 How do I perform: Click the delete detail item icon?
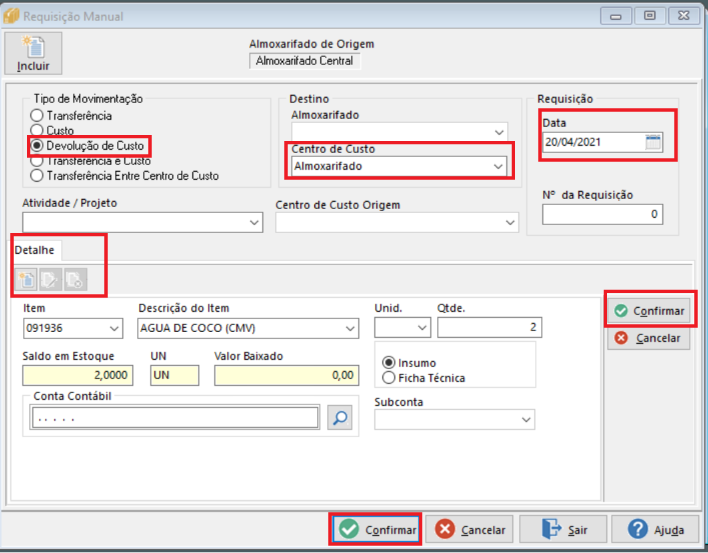click(75, 279)
